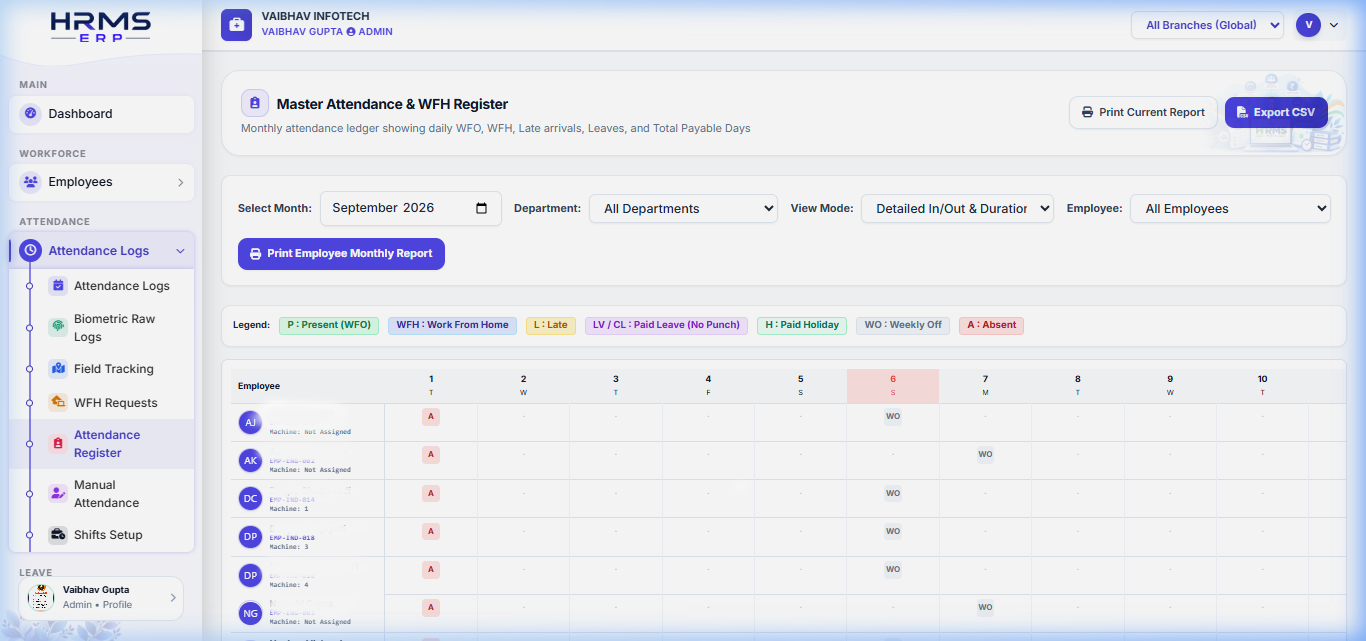Open Shifts Setup page
Screen dimensions: 1366x641
pyautogui.click(x=108, y=535)
